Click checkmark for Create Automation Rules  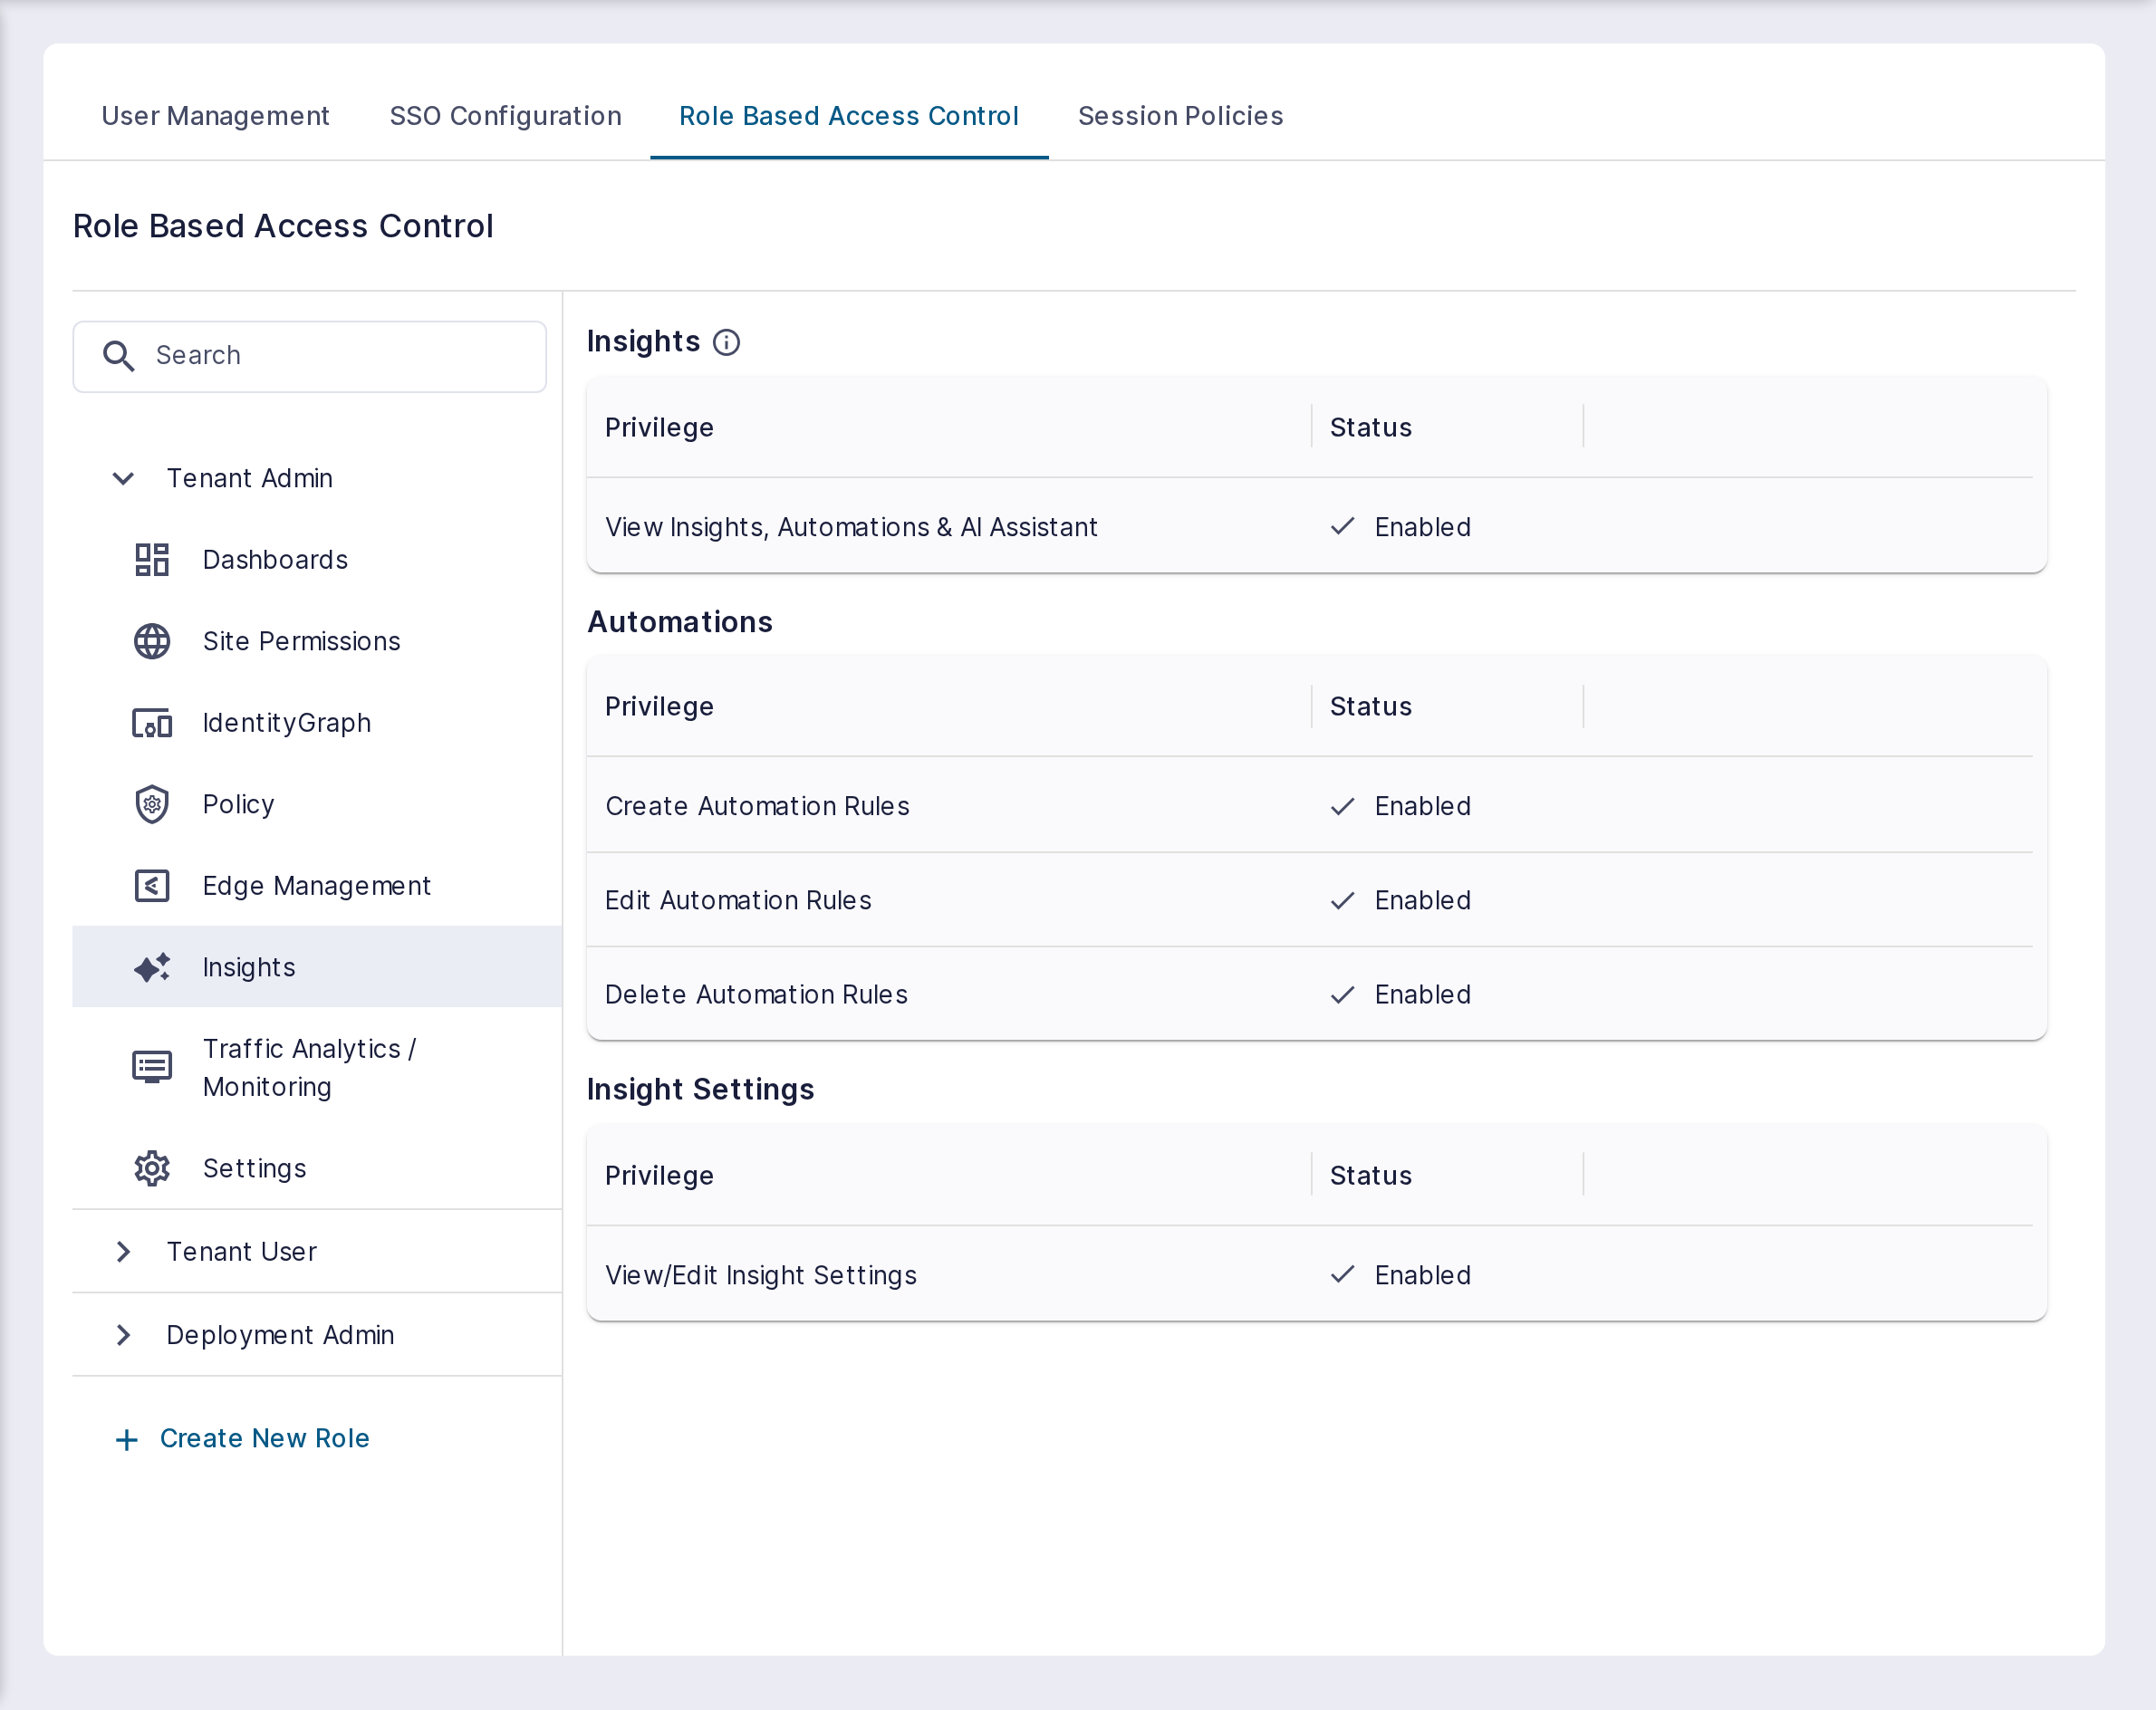click(x=1342, y=806)
